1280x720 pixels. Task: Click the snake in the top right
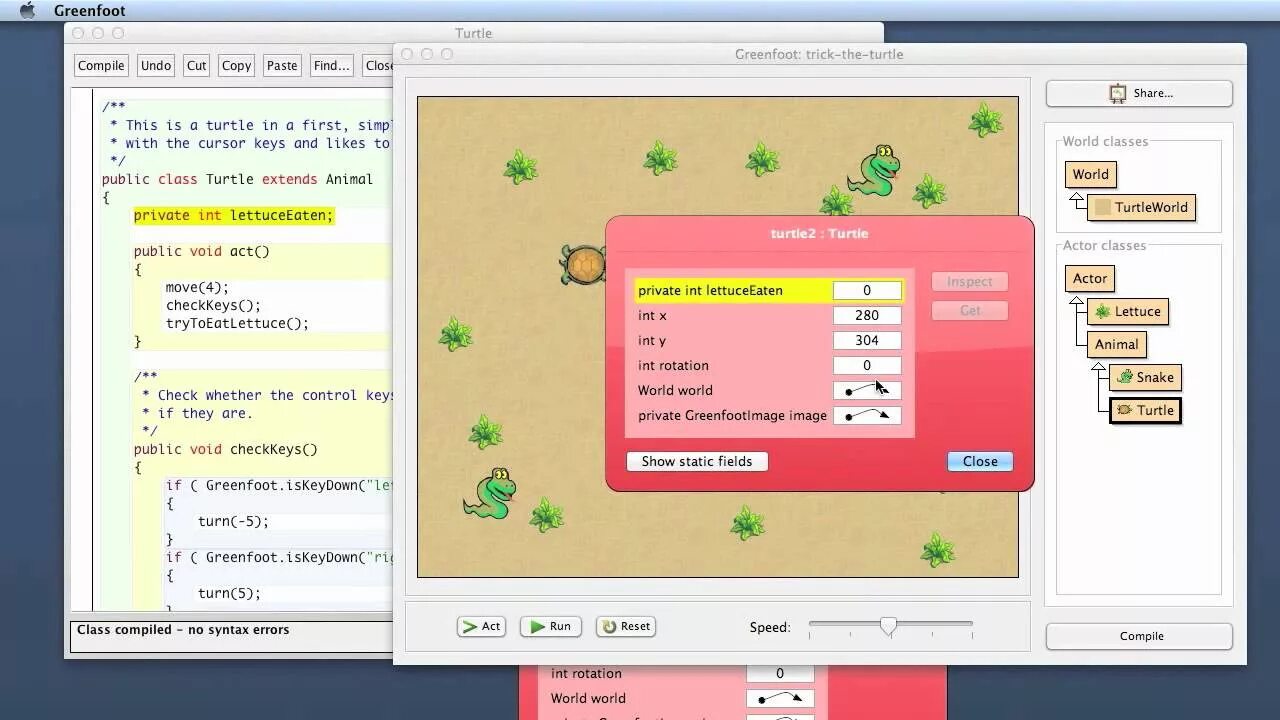(875, 171)
